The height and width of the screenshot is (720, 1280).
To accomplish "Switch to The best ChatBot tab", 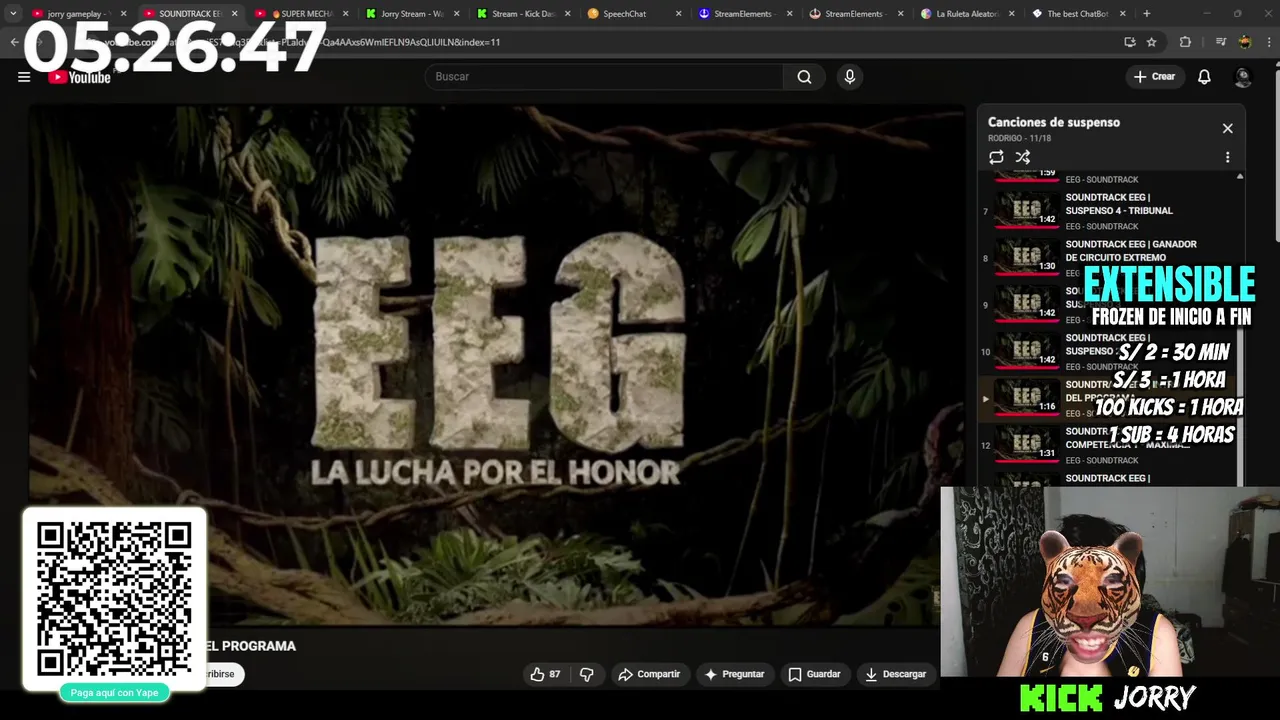I will (1078, 14).
